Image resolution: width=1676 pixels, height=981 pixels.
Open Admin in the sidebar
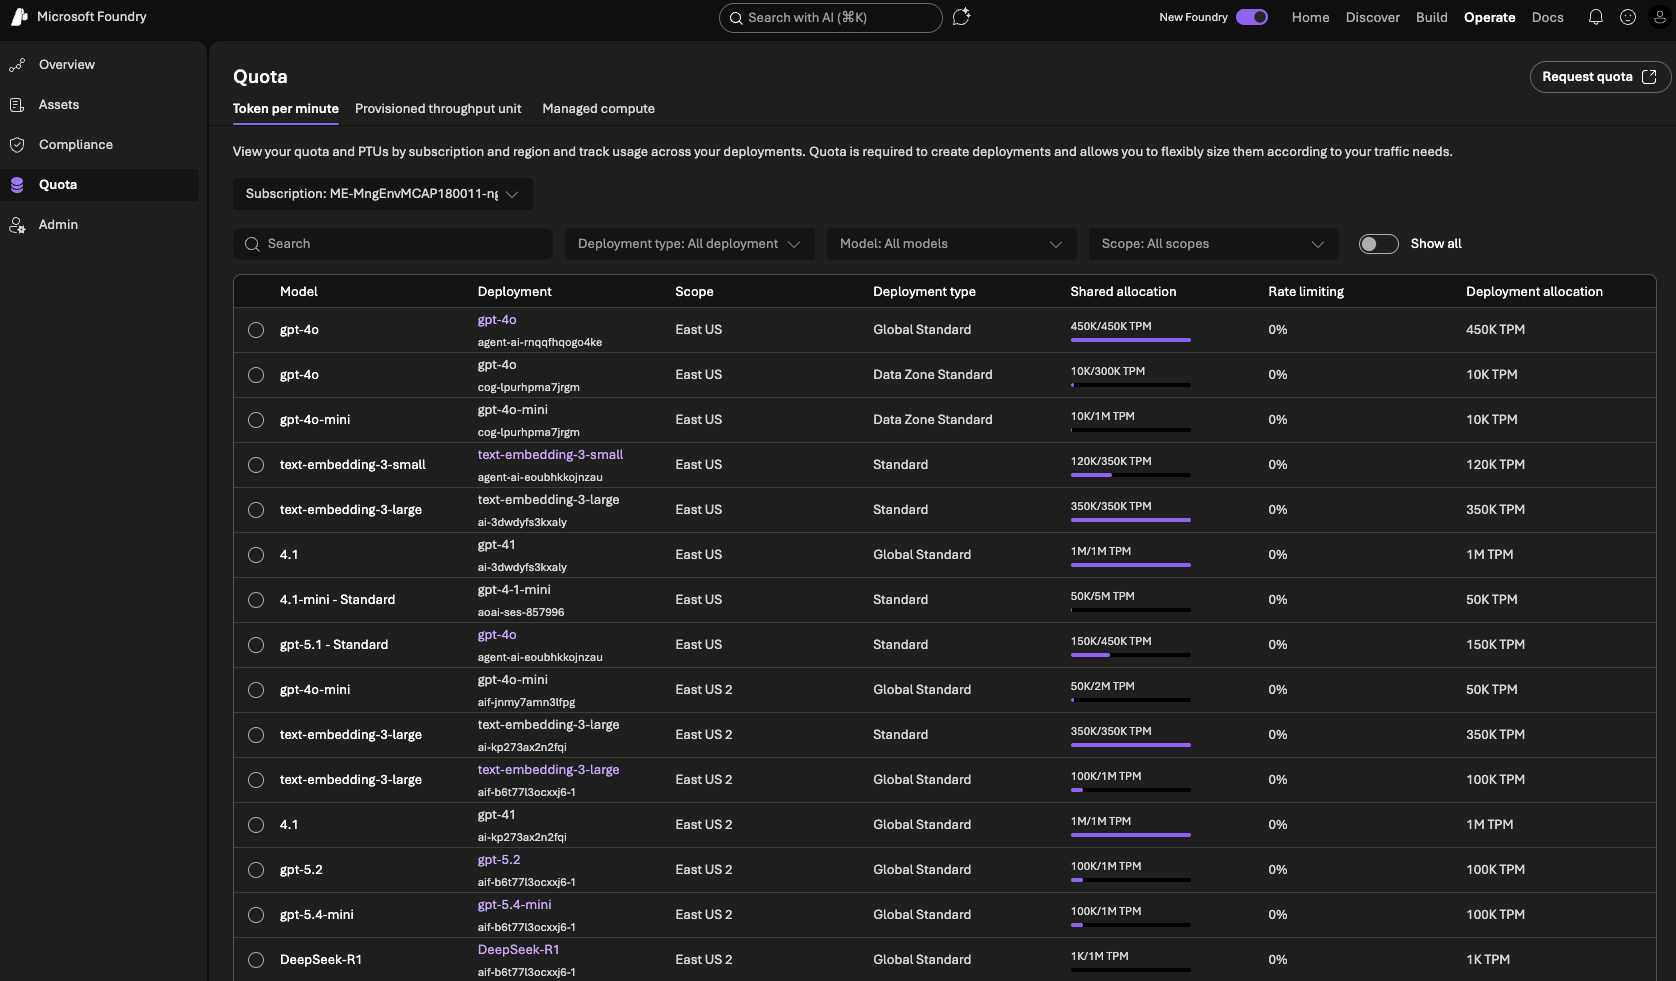(x=58, y=225)
